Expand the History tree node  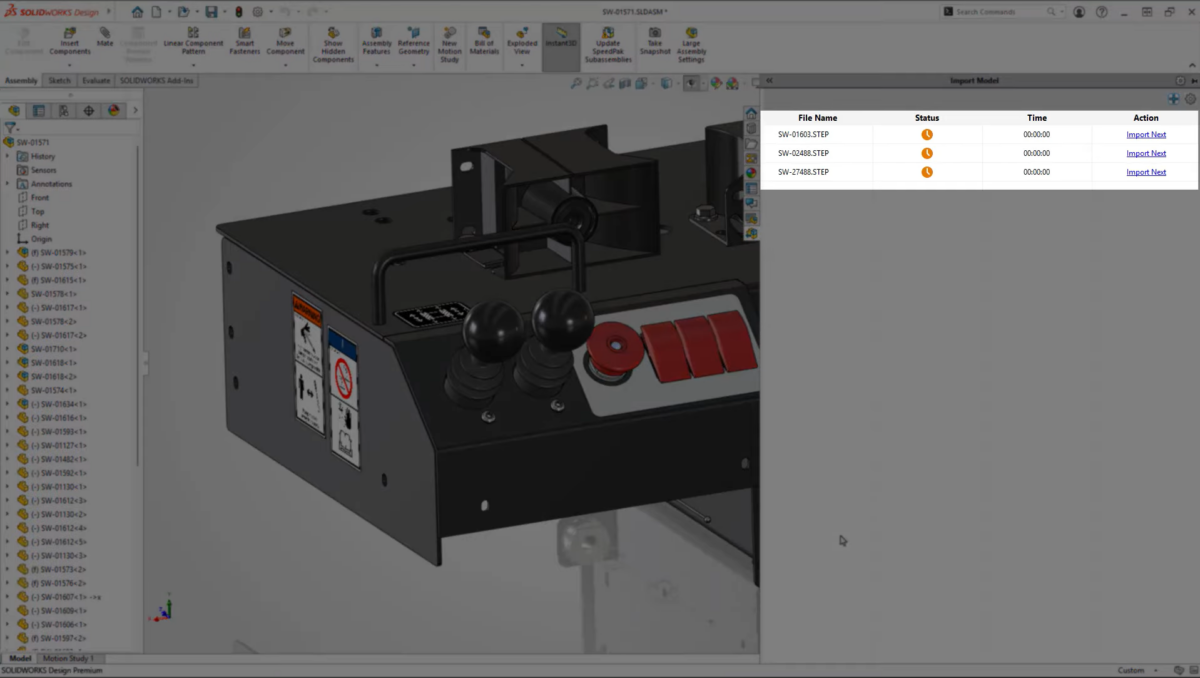[x=8, y=156]
